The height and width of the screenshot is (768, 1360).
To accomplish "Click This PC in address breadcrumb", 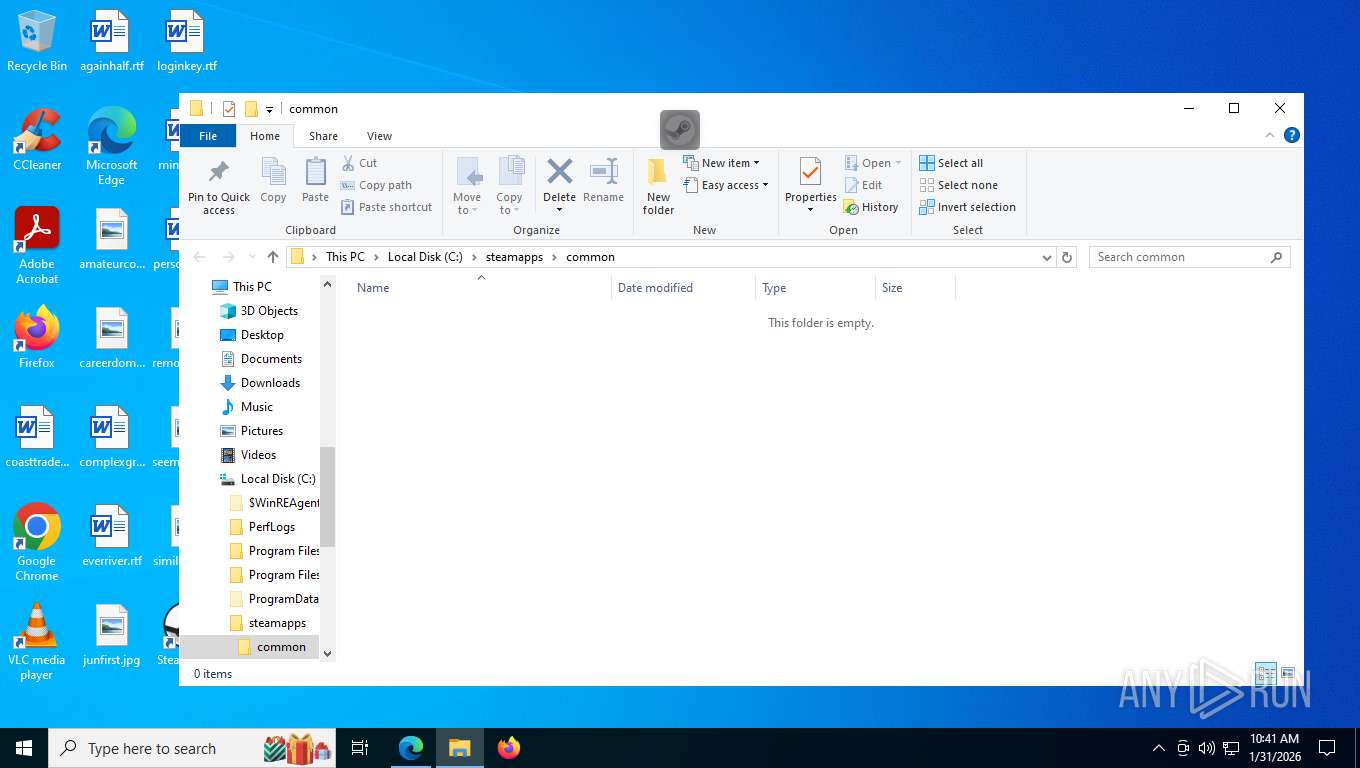I will (x=345, y=257).
